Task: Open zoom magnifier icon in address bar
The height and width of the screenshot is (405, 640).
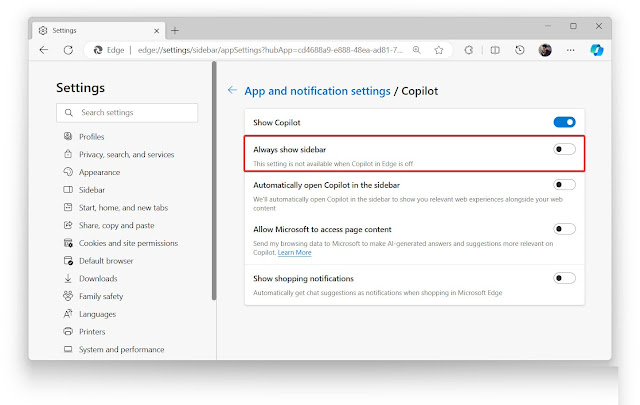Action: coord(416,50)
